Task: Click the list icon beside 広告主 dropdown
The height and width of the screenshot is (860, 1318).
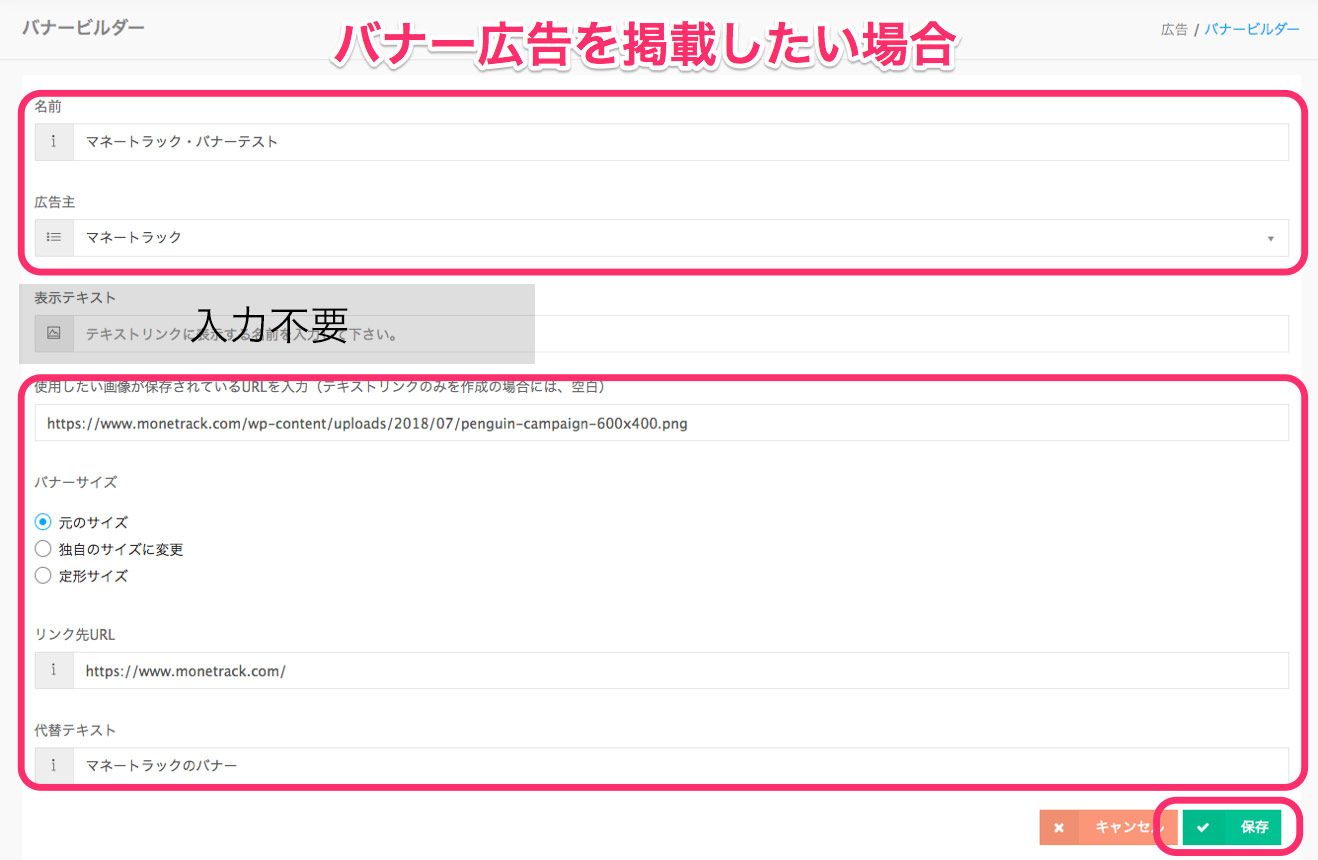Action: (x=54, y=238)
